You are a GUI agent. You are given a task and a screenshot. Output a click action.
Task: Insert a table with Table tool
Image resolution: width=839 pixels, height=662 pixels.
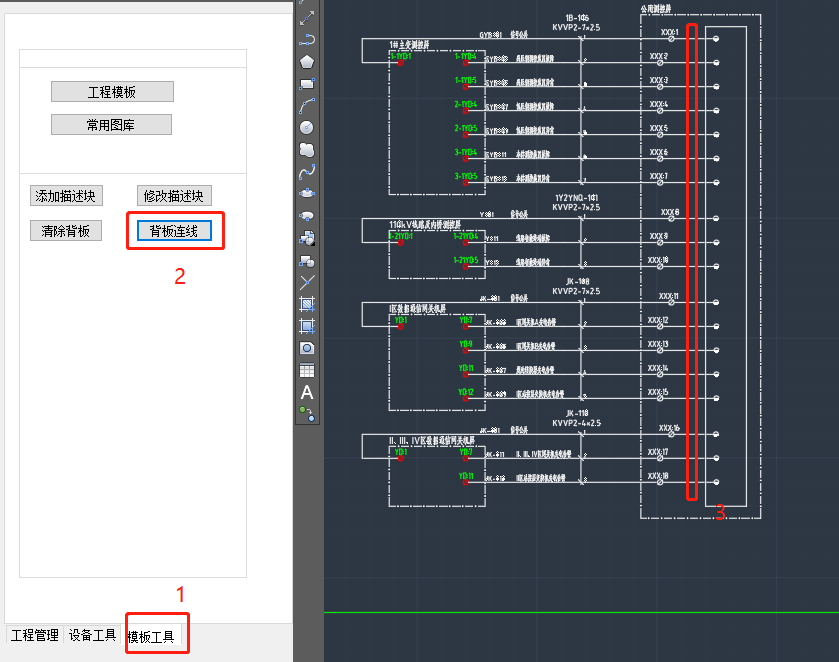coord(307,370)
